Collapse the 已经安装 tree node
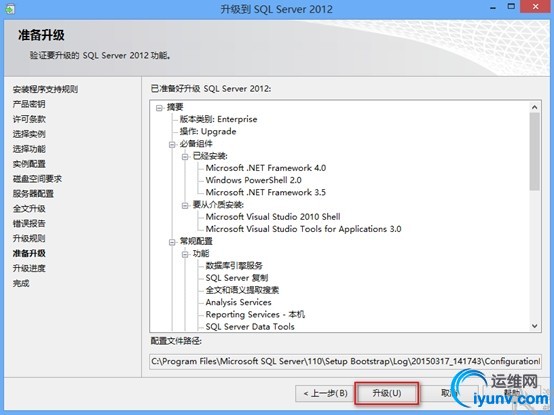This screenshot has height=415, width=554. 185,156
